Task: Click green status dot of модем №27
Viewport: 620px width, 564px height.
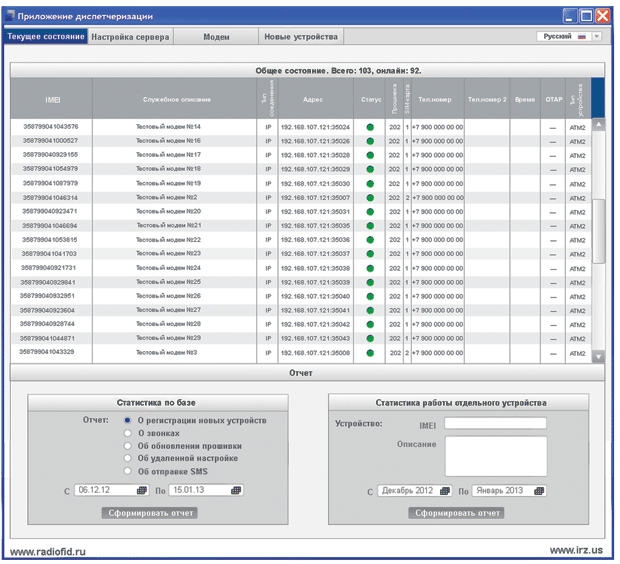Action: pyautogui.click(x=370, y=310)
